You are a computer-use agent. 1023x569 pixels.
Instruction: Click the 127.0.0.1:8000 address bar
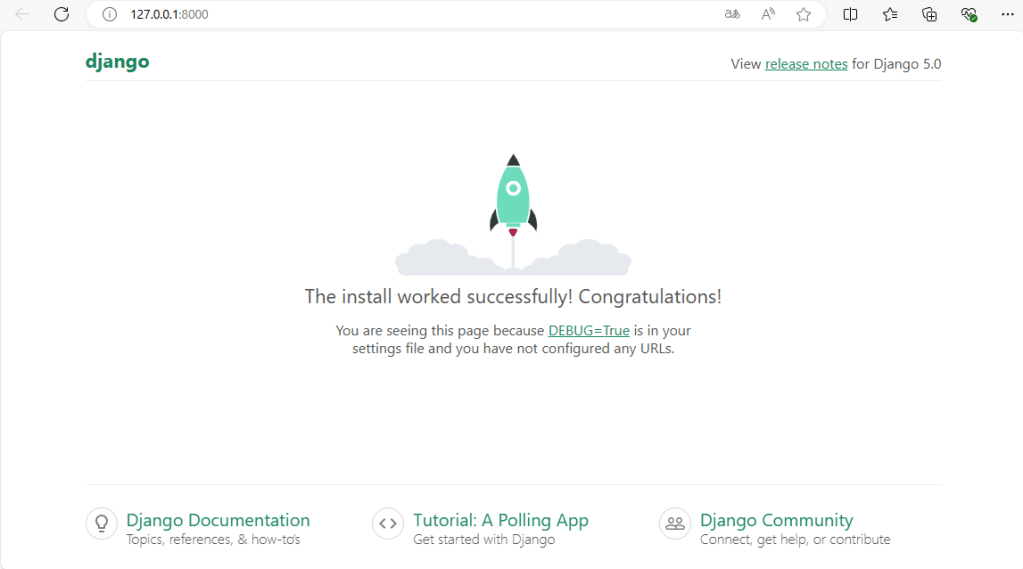coord(400,14)
